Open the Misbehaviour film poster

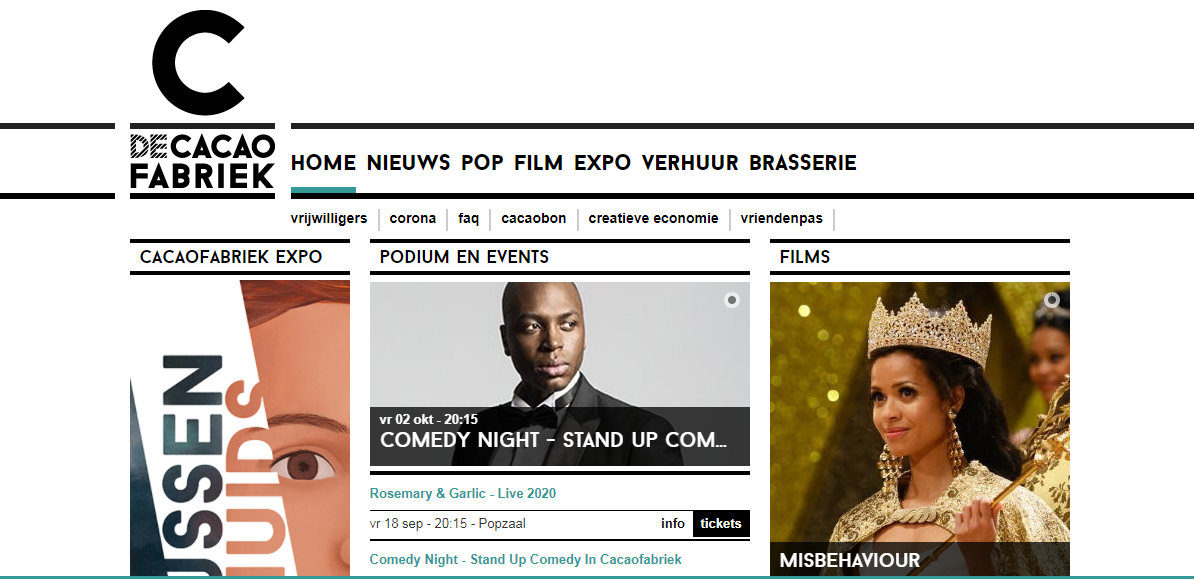coord(920,429)
